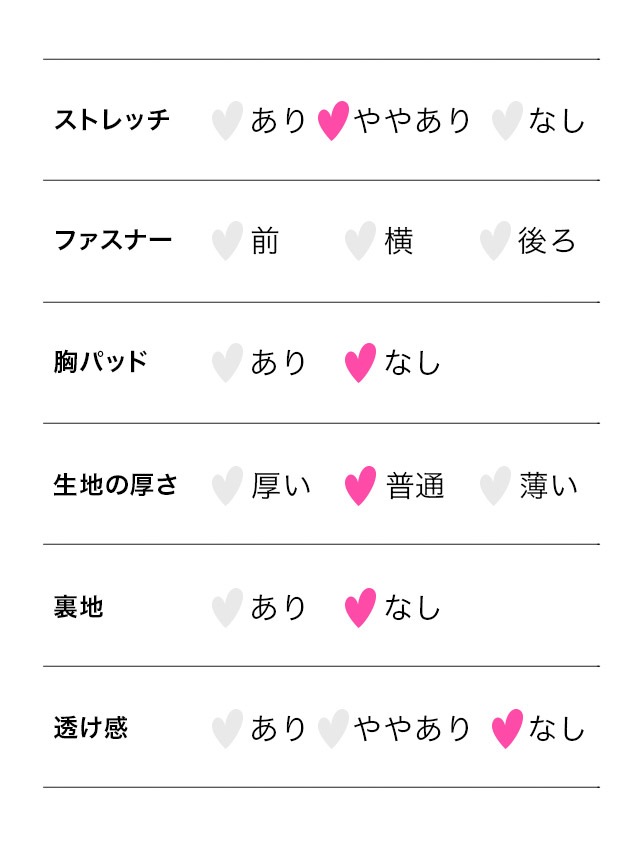The width and height of the screenshot is (640, 854).
Task: Choose the heart for 透け感 あり
Action: [x=227, y=729]
